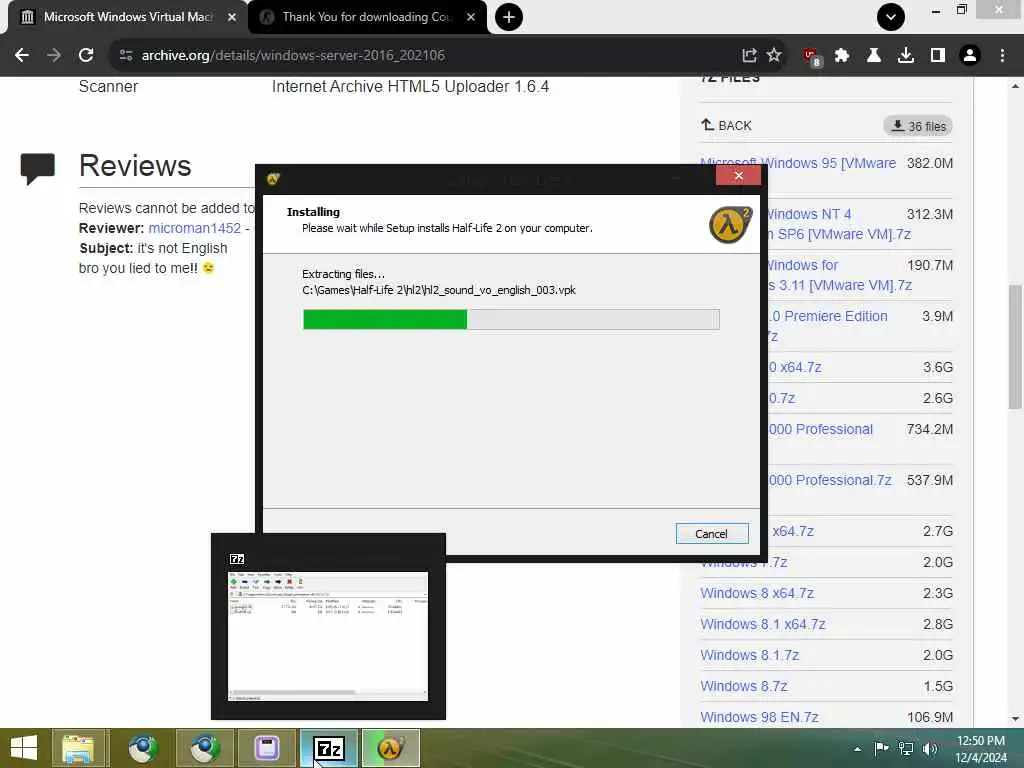Close the Thank You for downloading tab

click(x=471, y=17)
